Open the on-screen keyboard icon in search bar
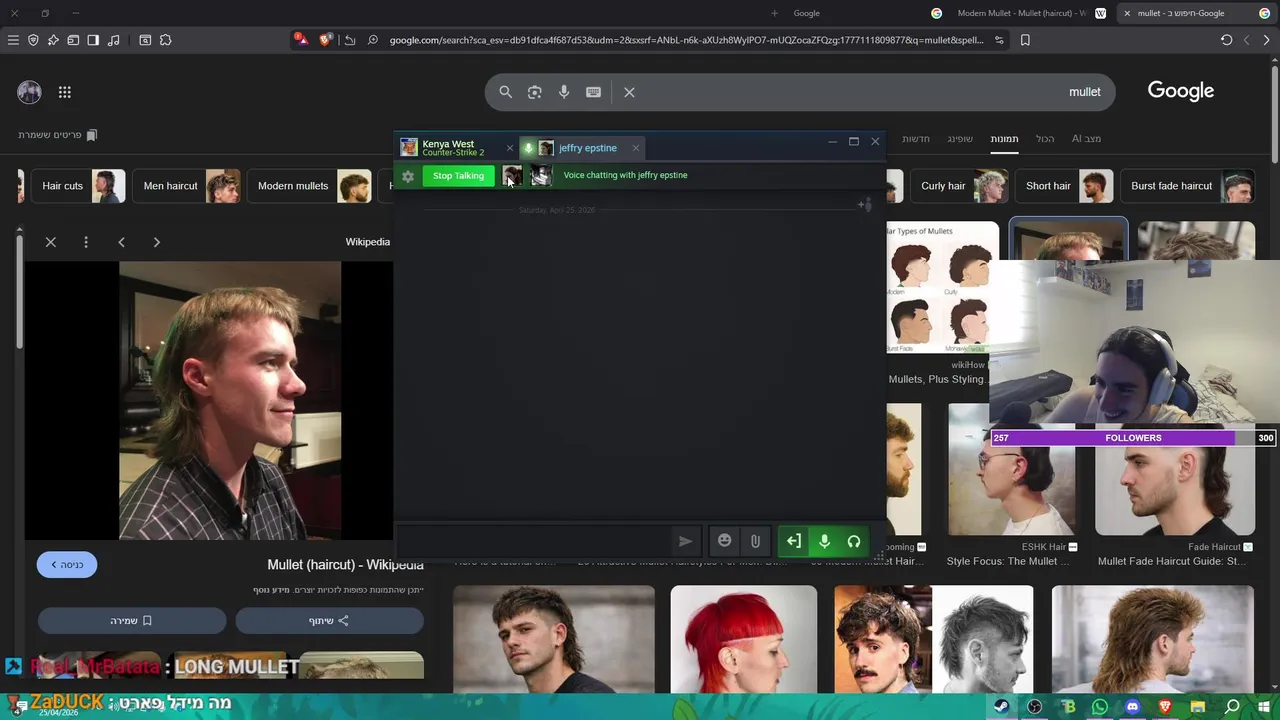The width and height of the screenshot is (1280, 720). 593,92
